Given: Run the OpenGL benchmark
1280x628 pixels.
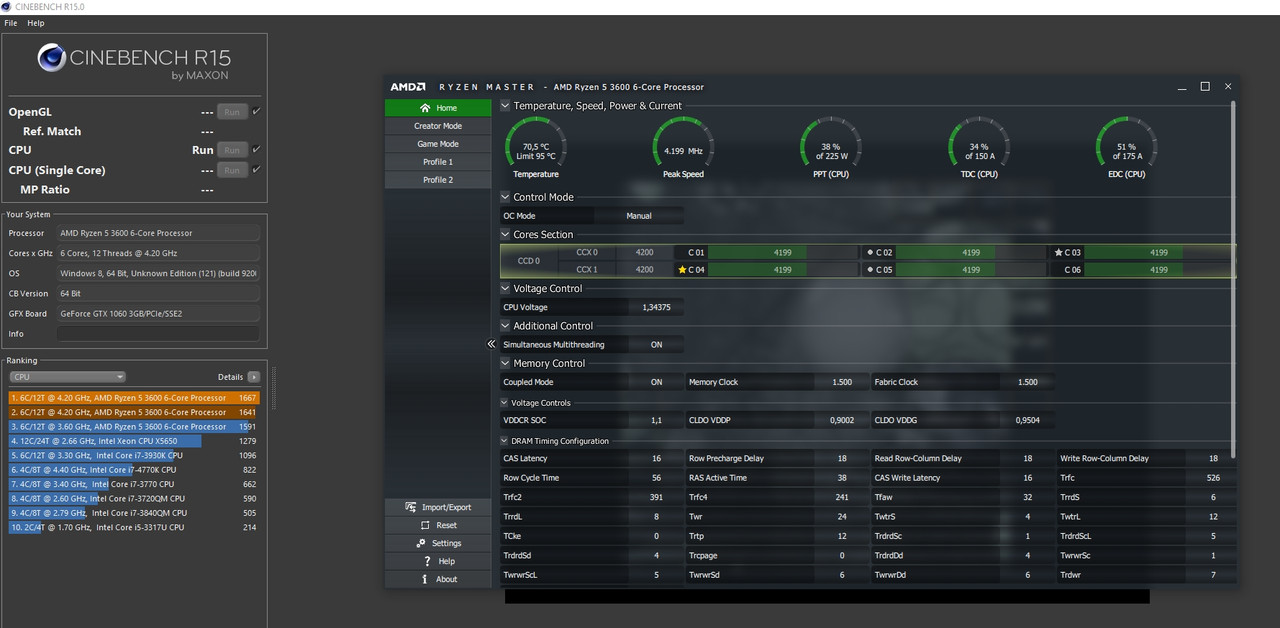Looking at the screenshot, I should (x=232, y=112).
